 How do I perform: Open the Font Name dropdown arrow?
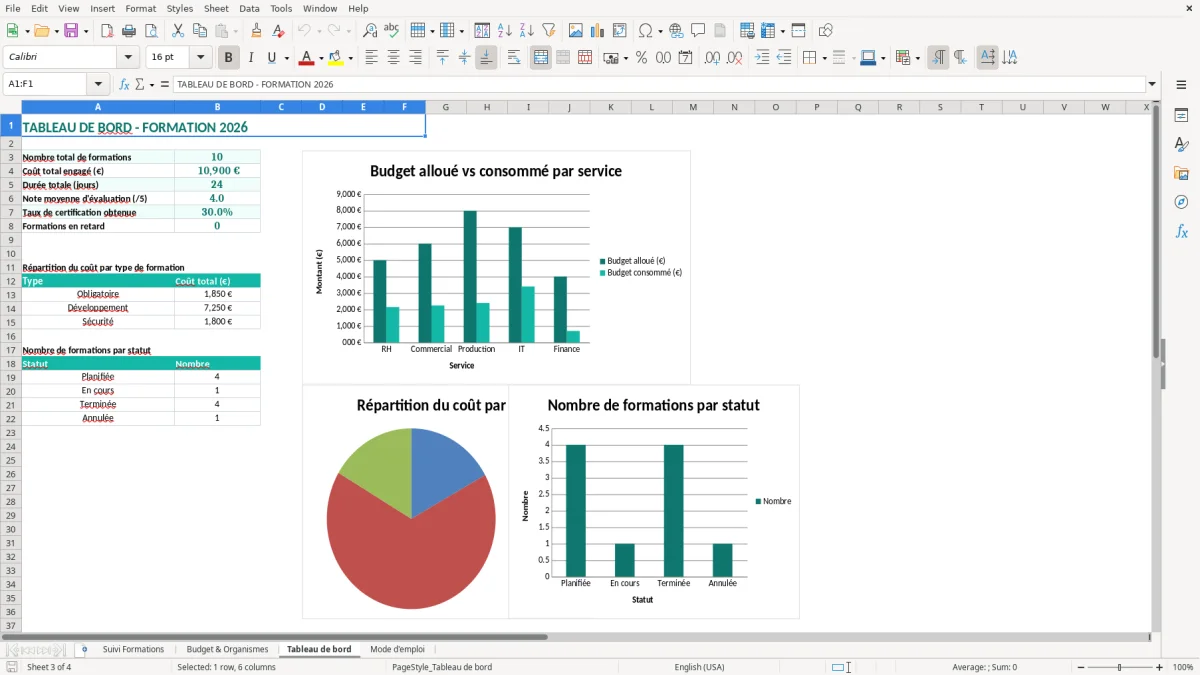(x=128, y=58)
